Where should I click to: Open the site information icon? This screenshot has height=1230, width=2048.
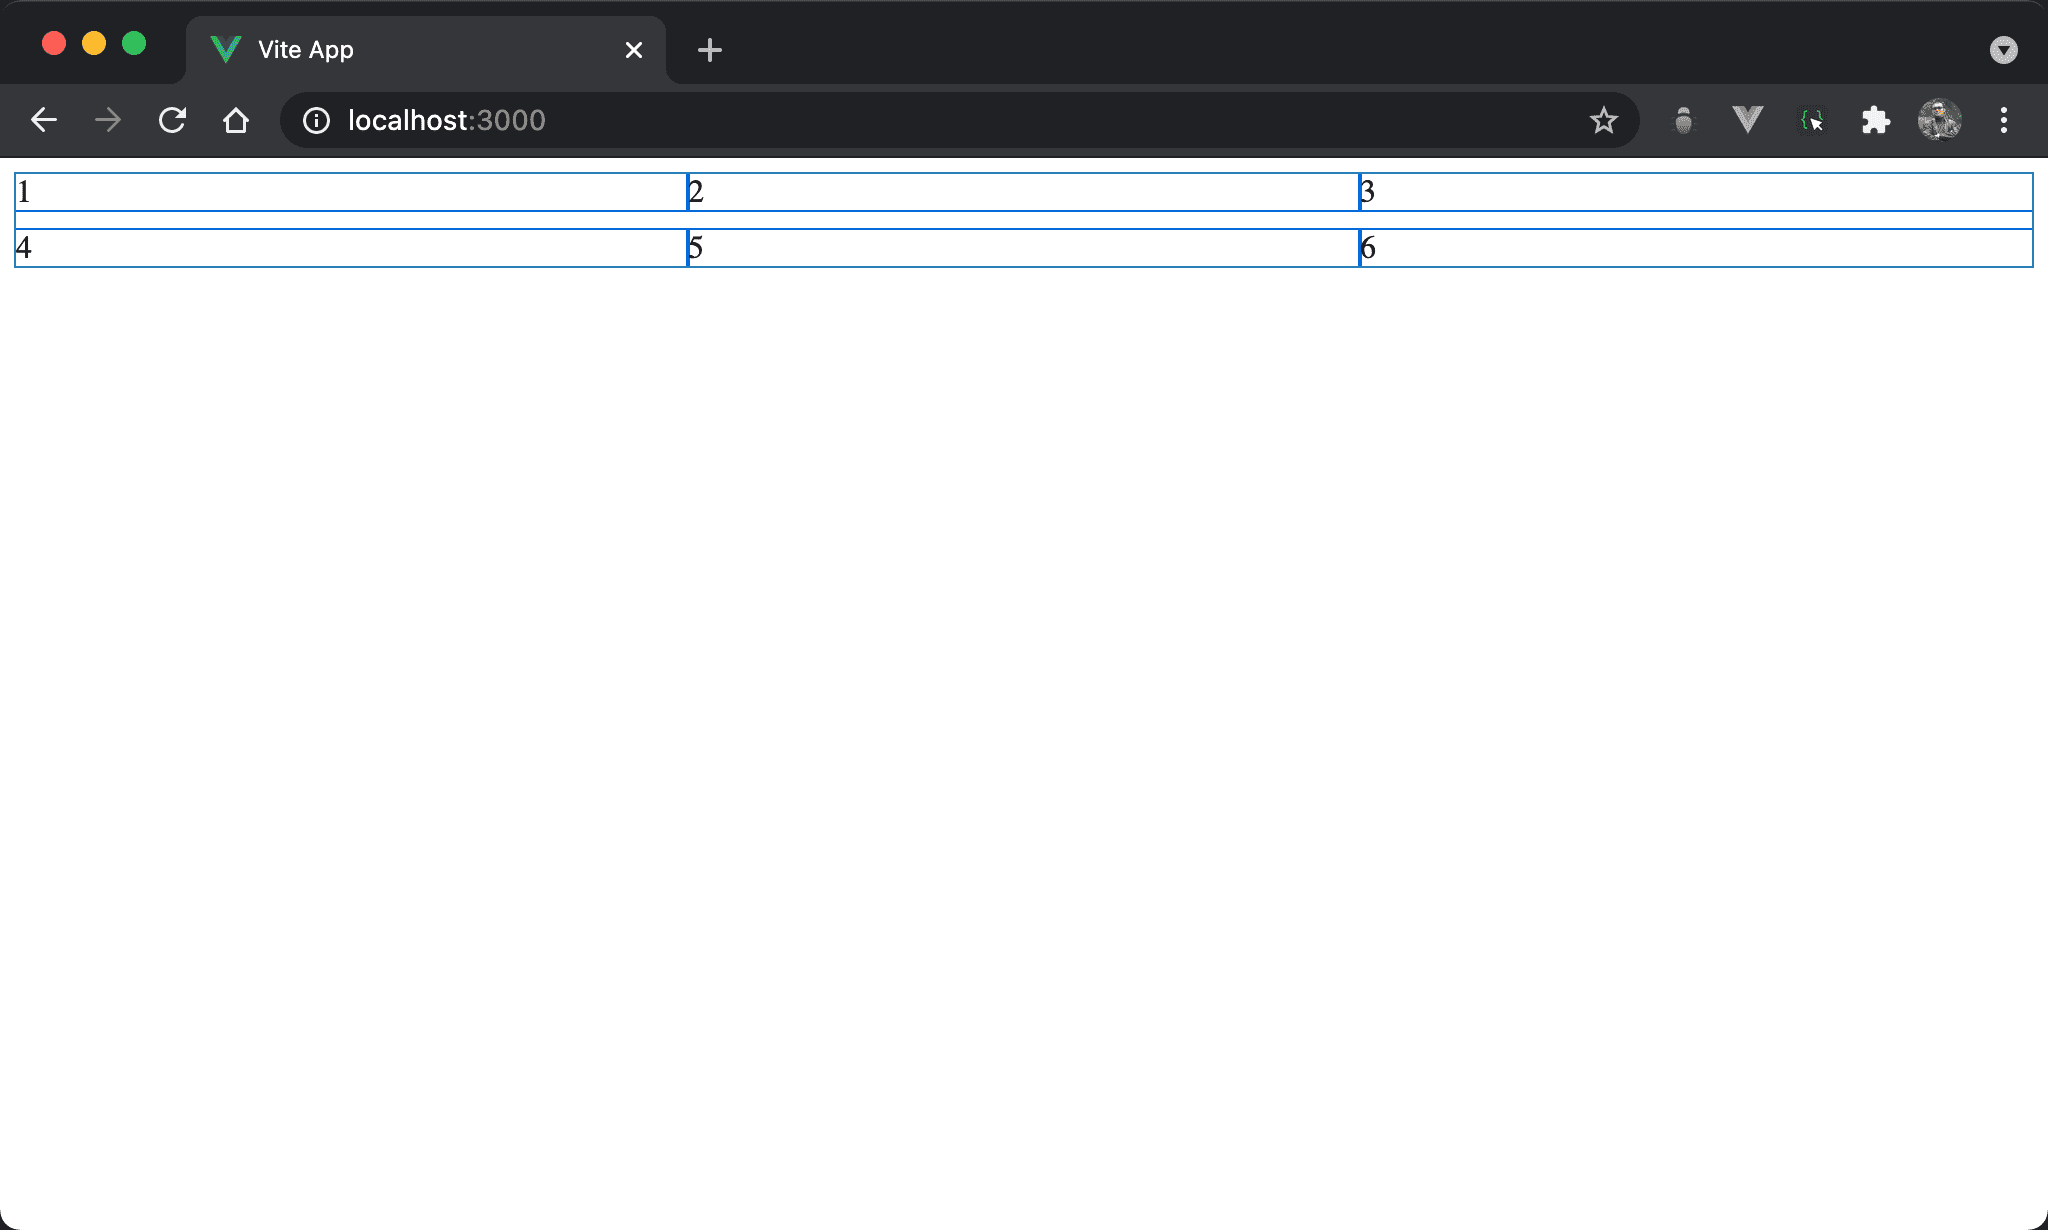coord(316,121)
